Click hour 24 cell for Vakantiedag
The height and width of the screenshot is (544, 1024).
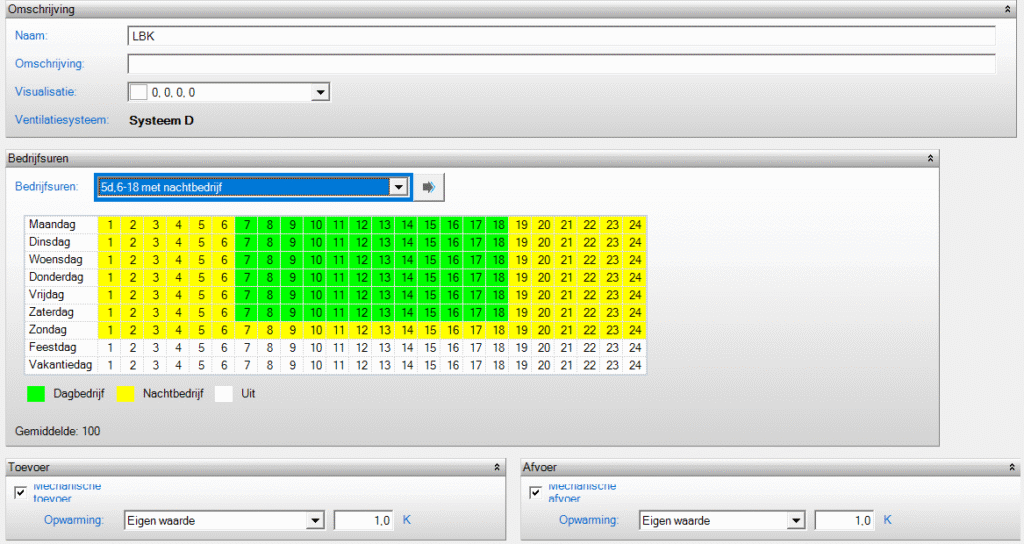(x=634, y=365)
